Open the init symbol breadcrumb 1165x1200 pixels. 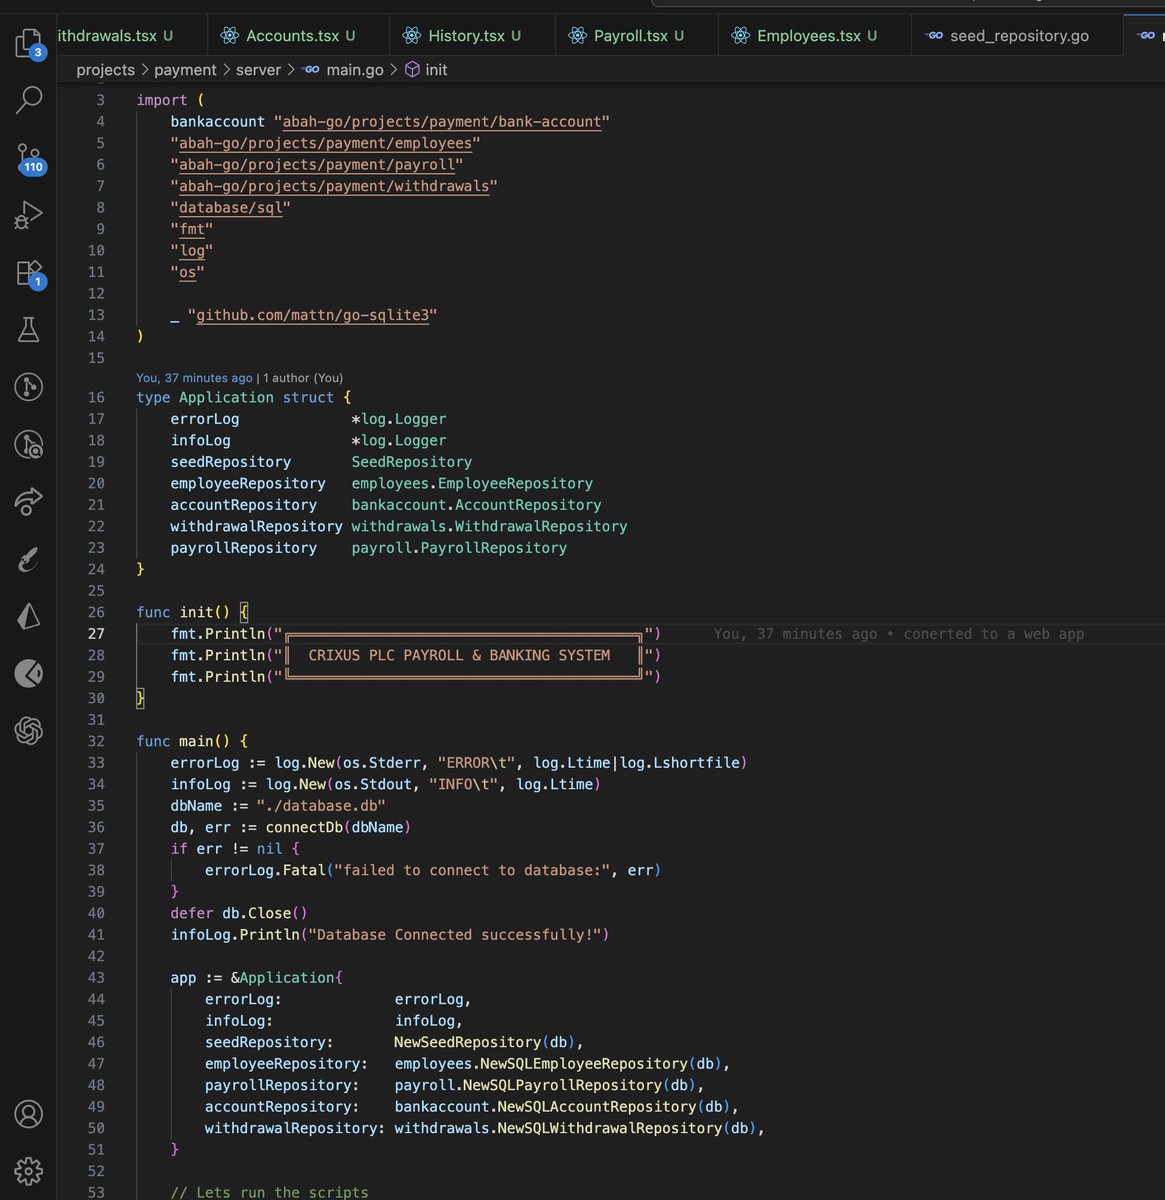pyautogui.click(x=426, y=70)
